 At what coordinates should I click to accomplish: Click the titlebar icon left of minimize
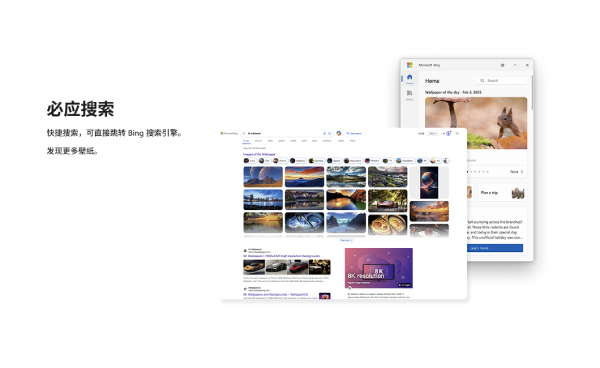click(502, 65)
